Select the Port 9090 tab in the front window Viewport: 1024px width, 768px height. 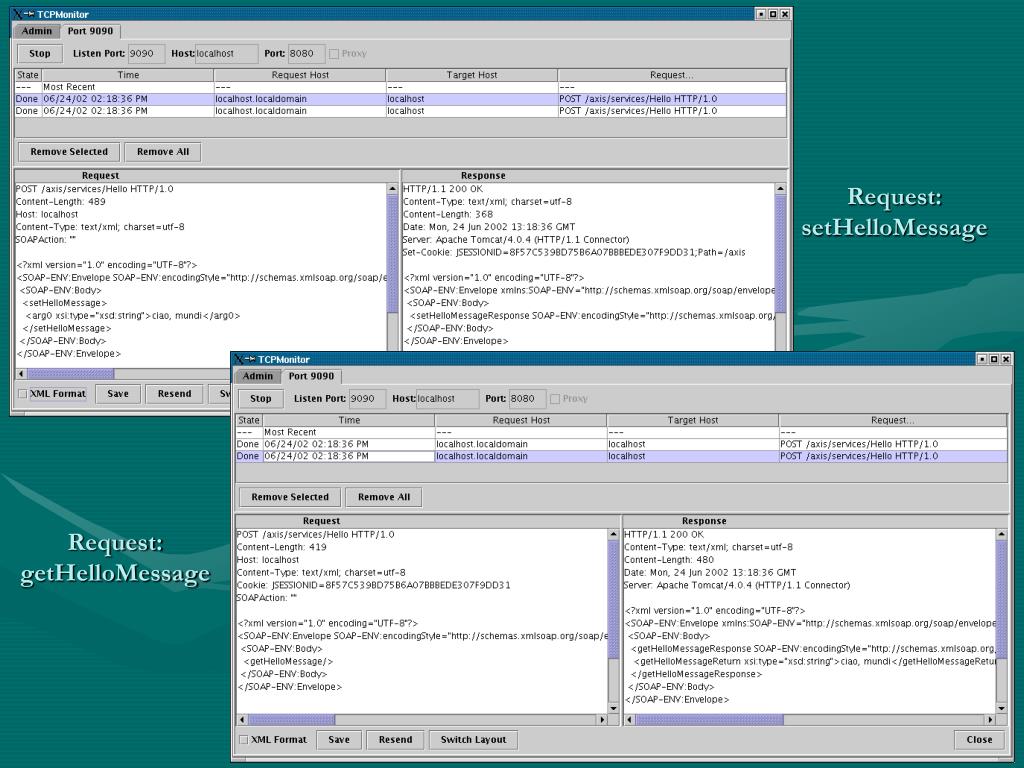pyautogui.click(x=311, y=376)
